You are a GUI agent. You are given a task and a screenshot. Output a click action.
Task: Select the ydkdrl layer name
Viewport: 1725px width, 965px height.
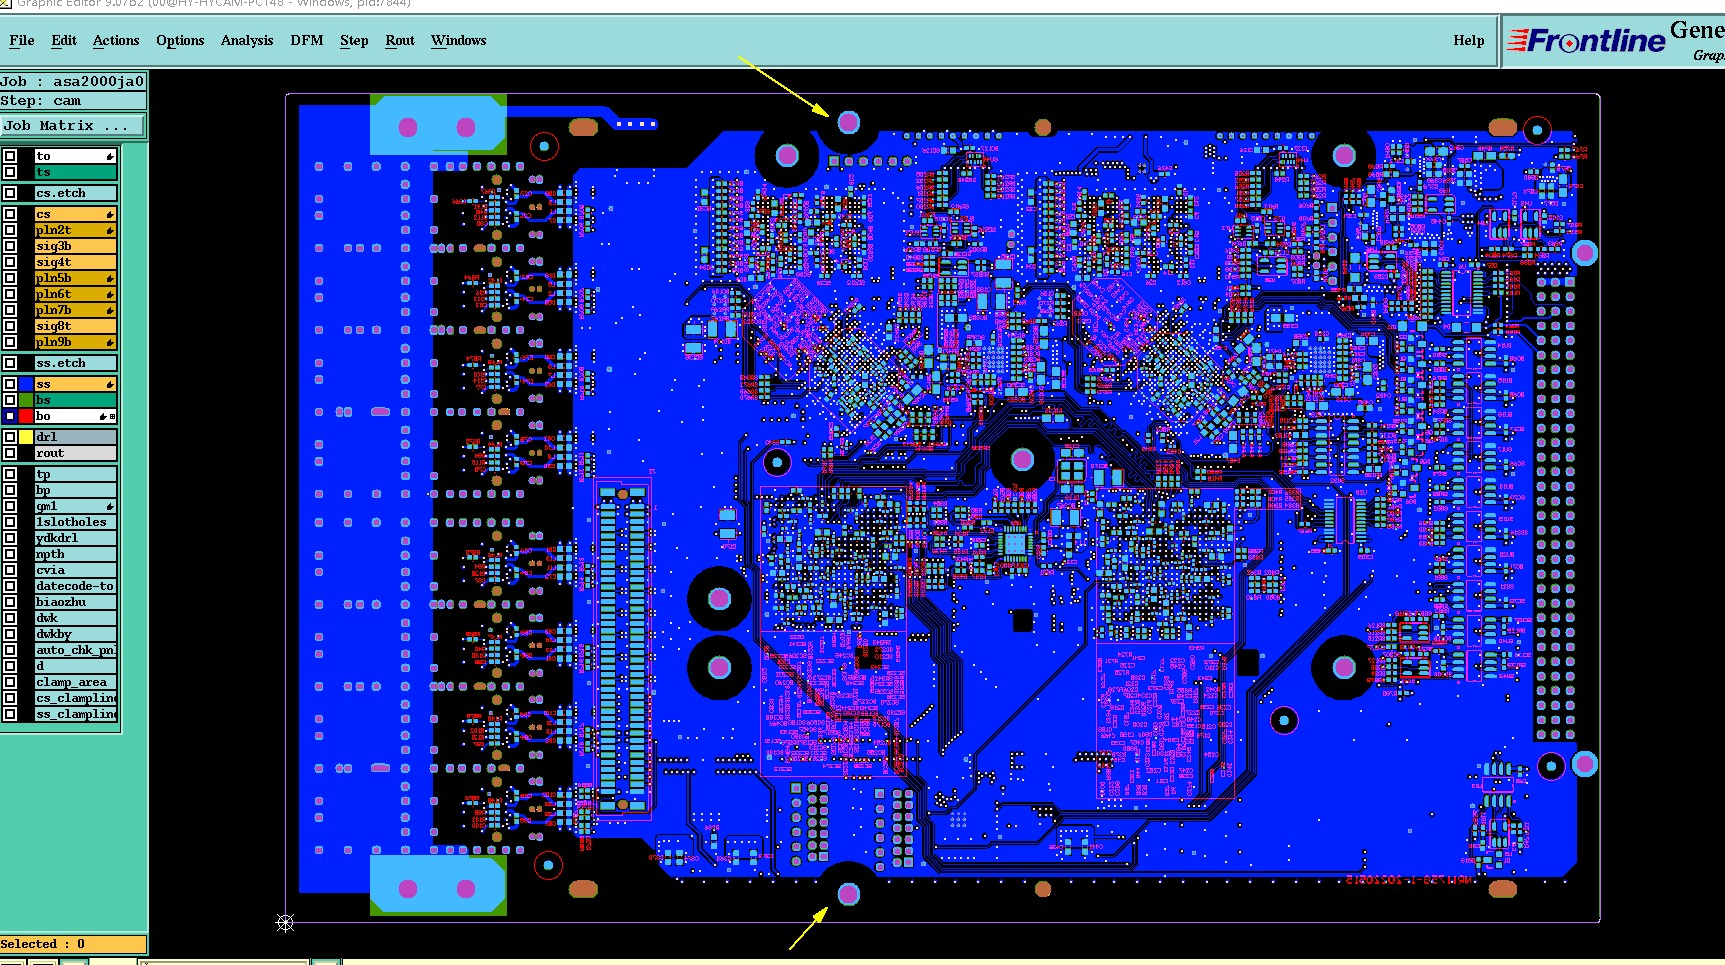point(76,538)
